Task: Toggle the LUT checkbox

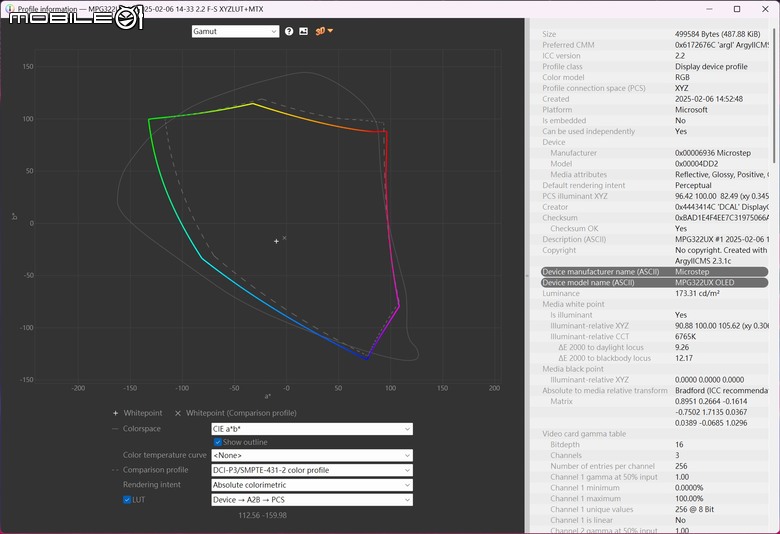Action: tap(127, 500)
